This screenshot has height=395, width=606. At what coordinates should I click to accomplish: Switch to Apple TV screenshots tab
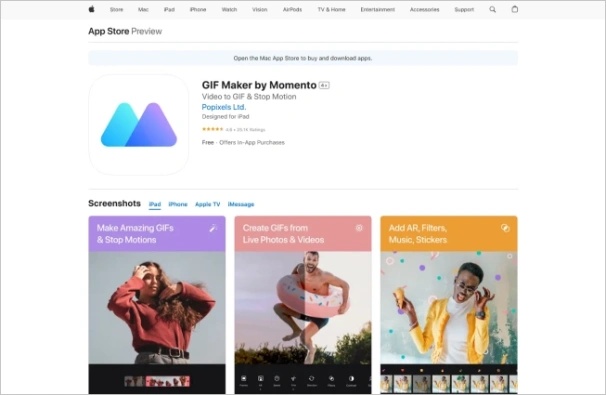coord(208,204)
